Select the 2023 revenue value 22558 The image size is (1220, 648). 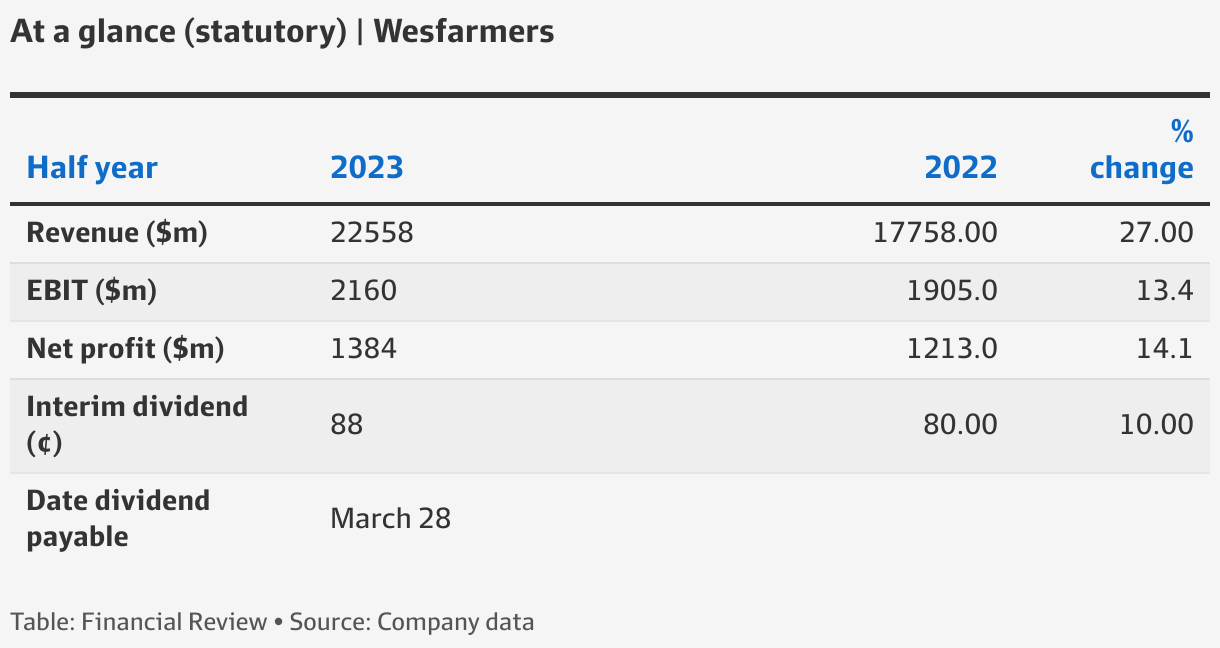coord(372,233)
